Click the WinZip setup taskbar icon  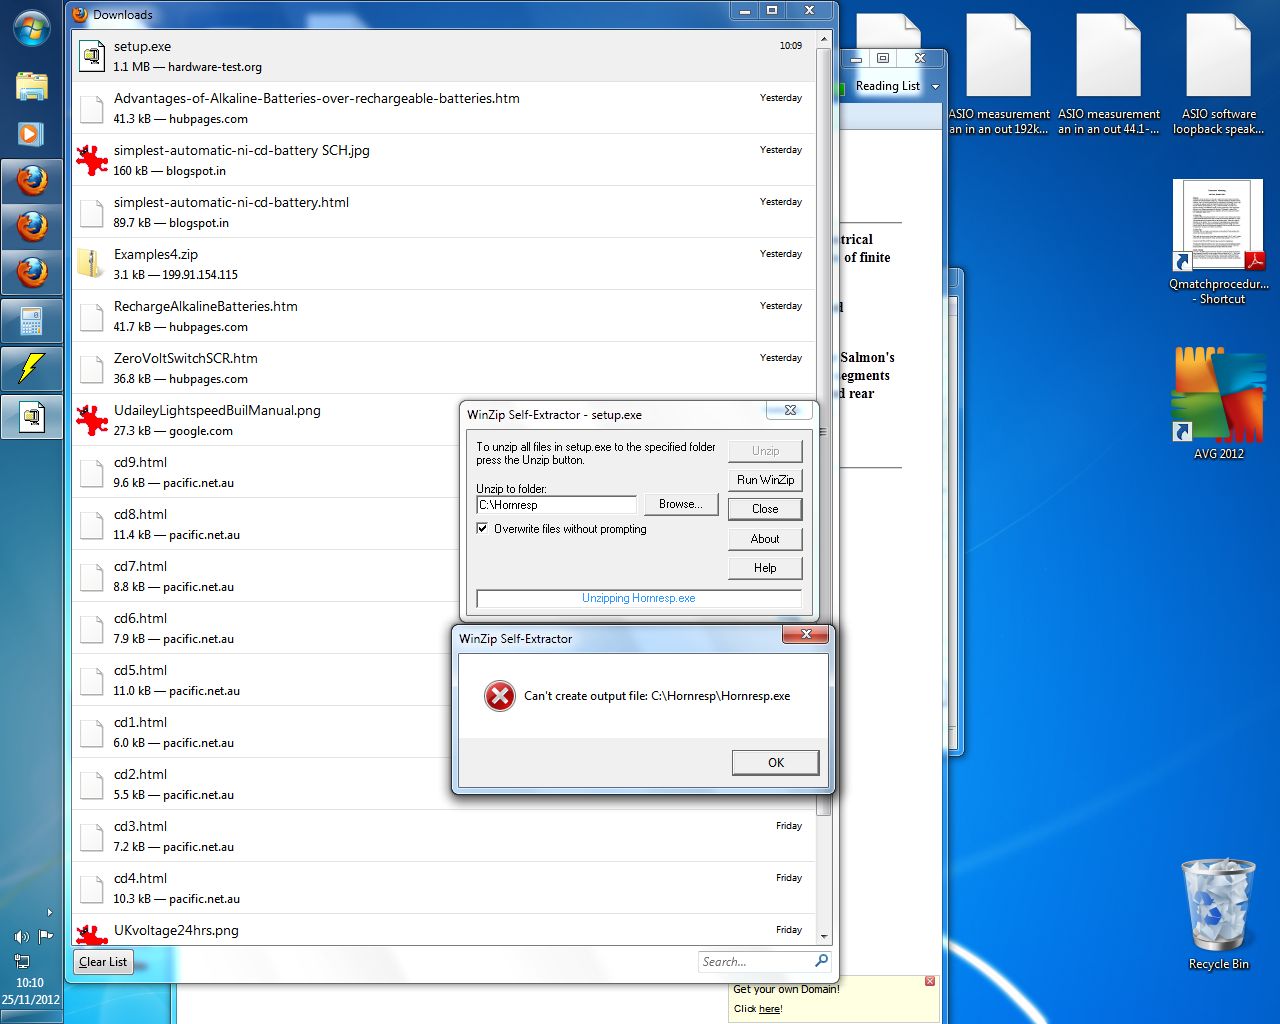[x=32, y=416]
